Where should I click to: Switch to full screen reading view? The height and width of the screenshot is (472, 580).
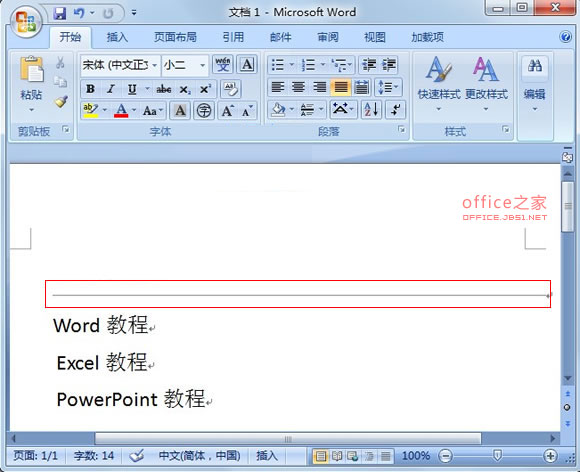point(337,456)
